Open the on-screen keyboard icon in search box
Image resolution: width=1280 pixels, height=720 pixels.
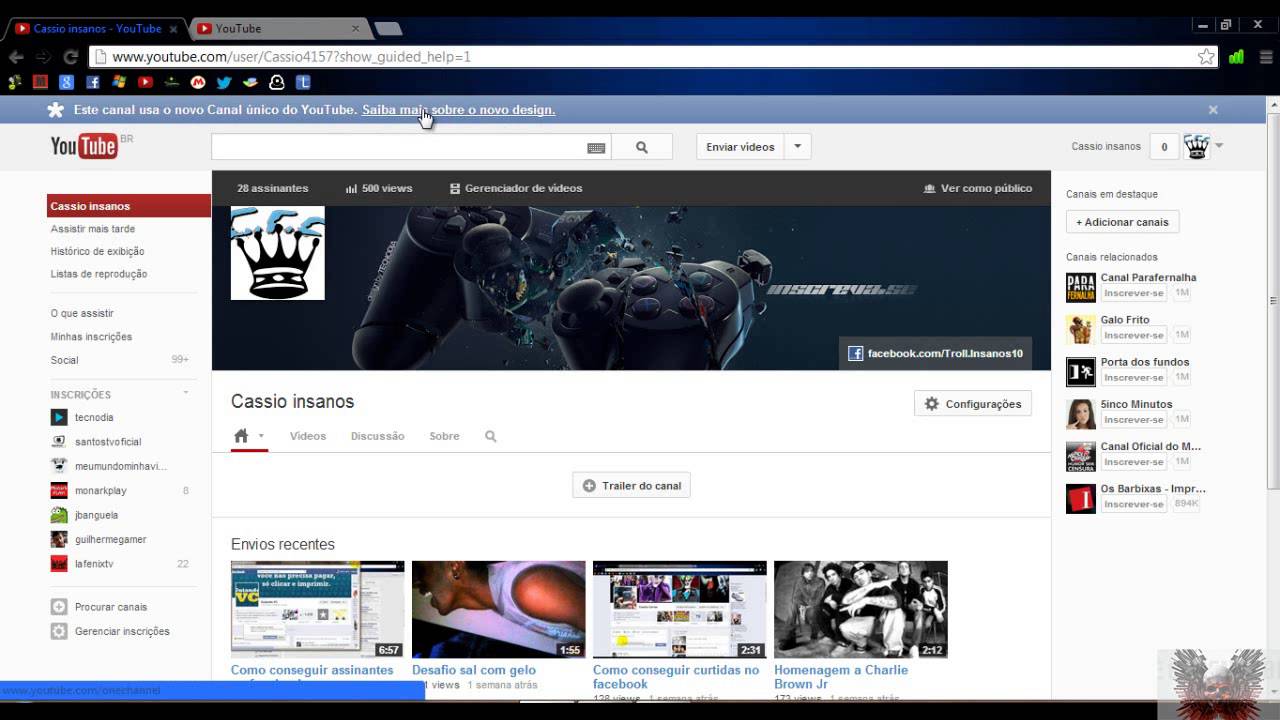596,148
